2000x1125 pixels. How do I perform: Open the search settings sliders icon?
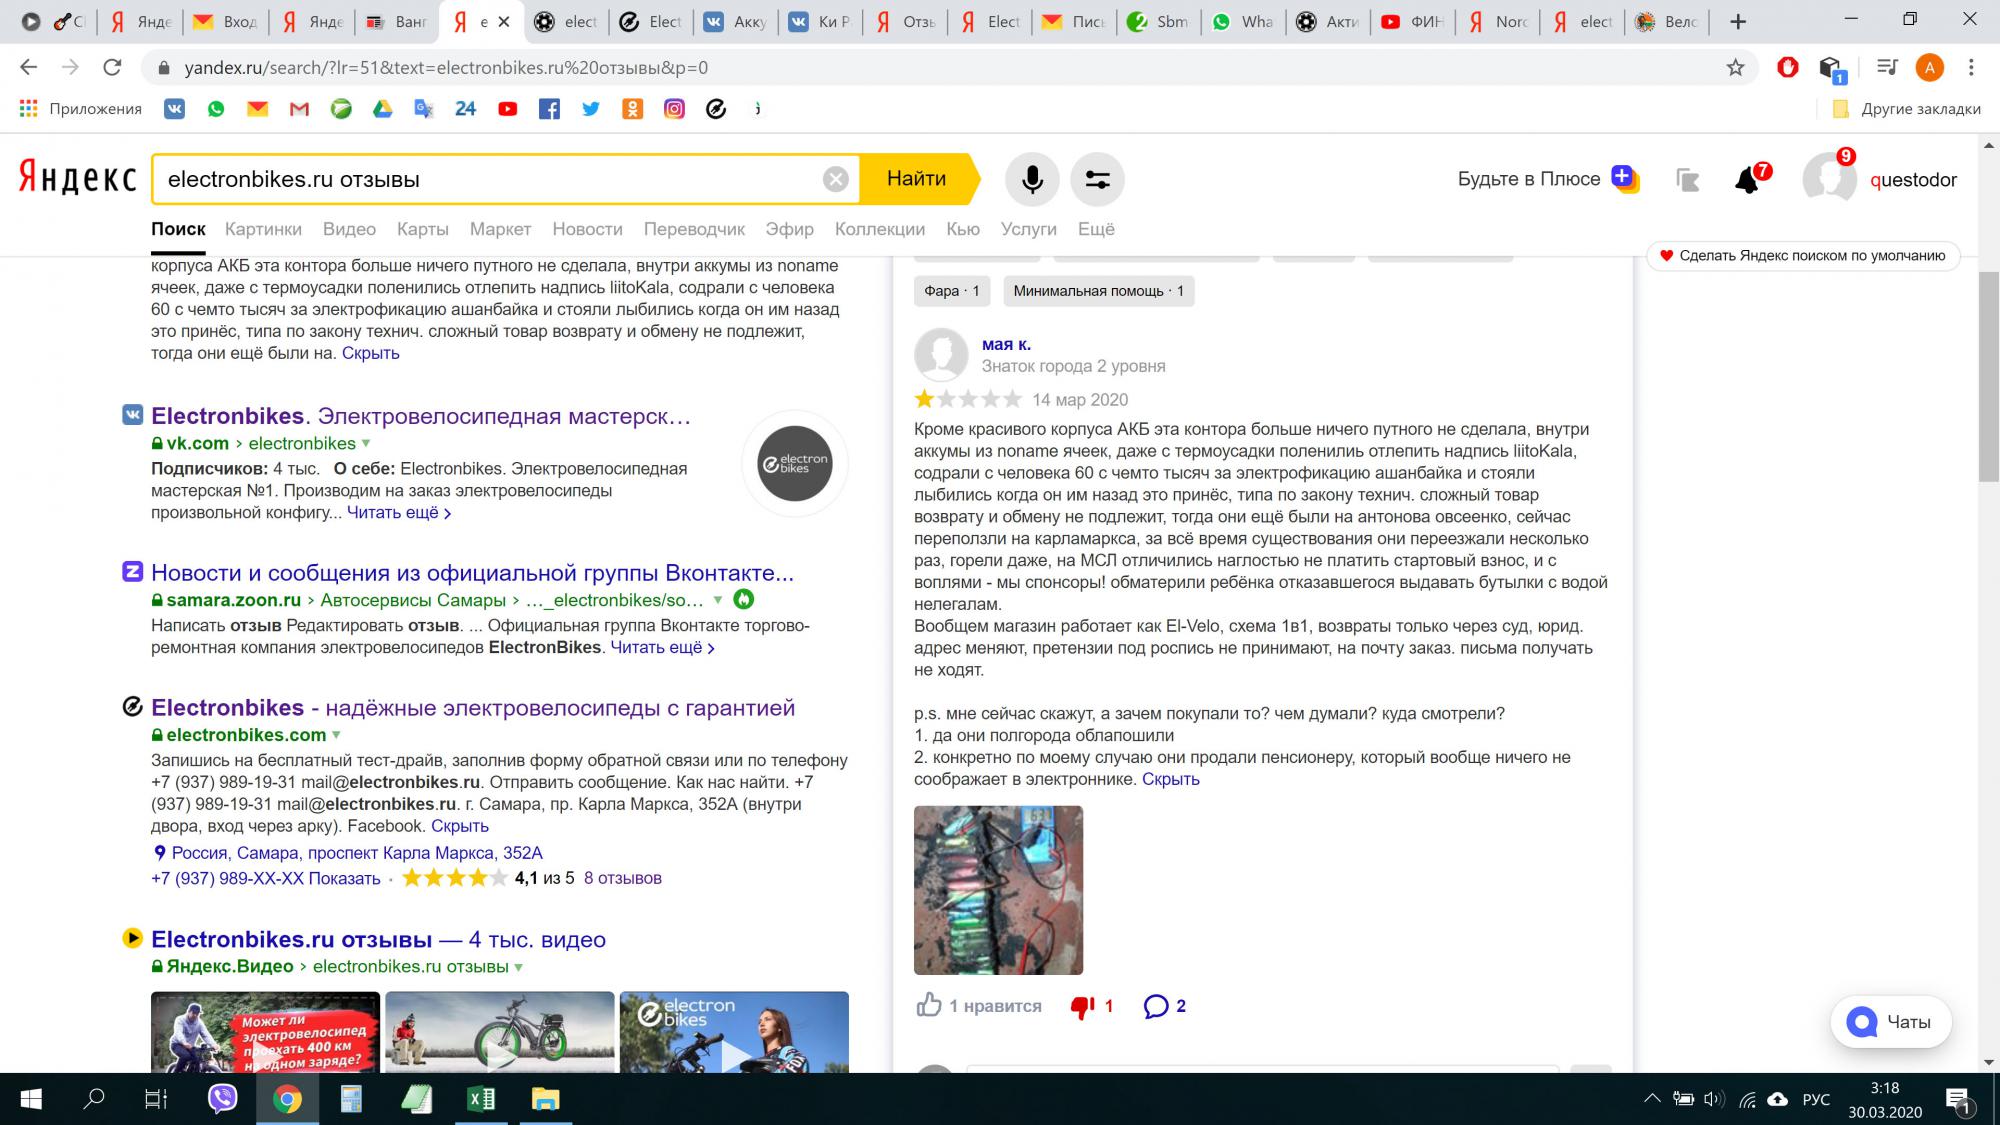1097,179
